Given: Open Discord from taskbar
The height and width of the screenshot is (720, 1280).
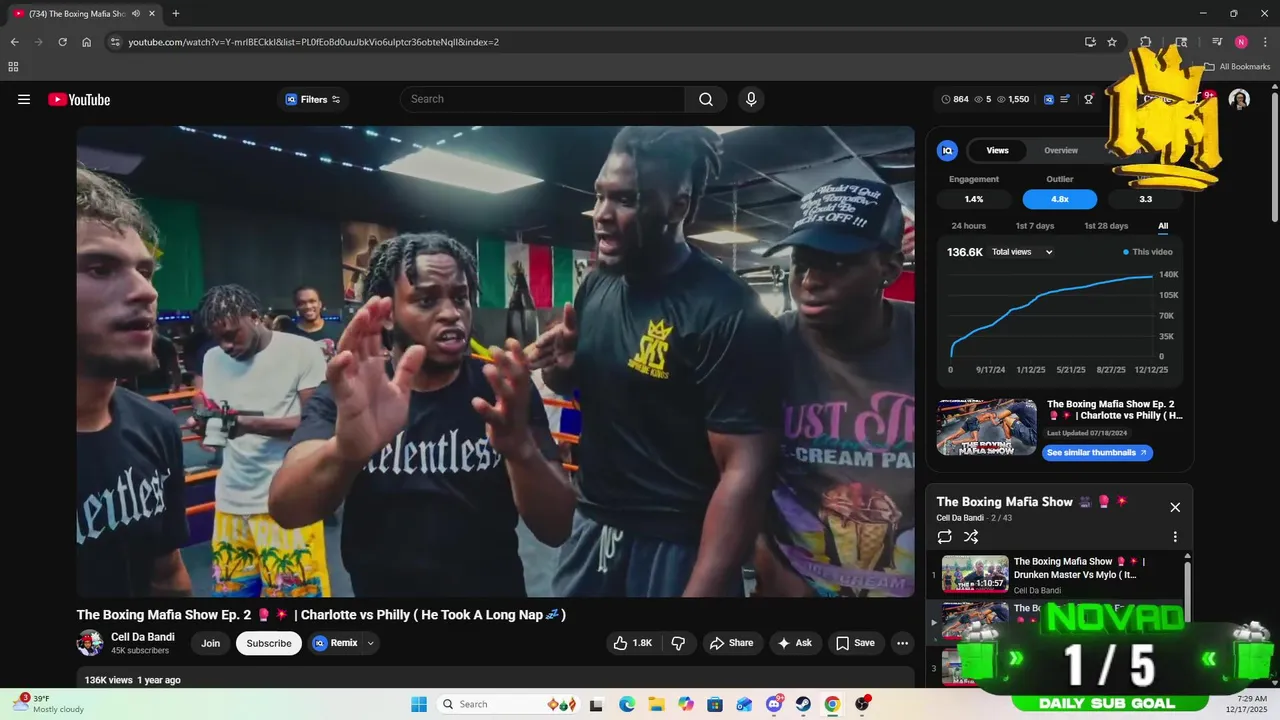Looking at the screenshot, I should click(774, 704).
